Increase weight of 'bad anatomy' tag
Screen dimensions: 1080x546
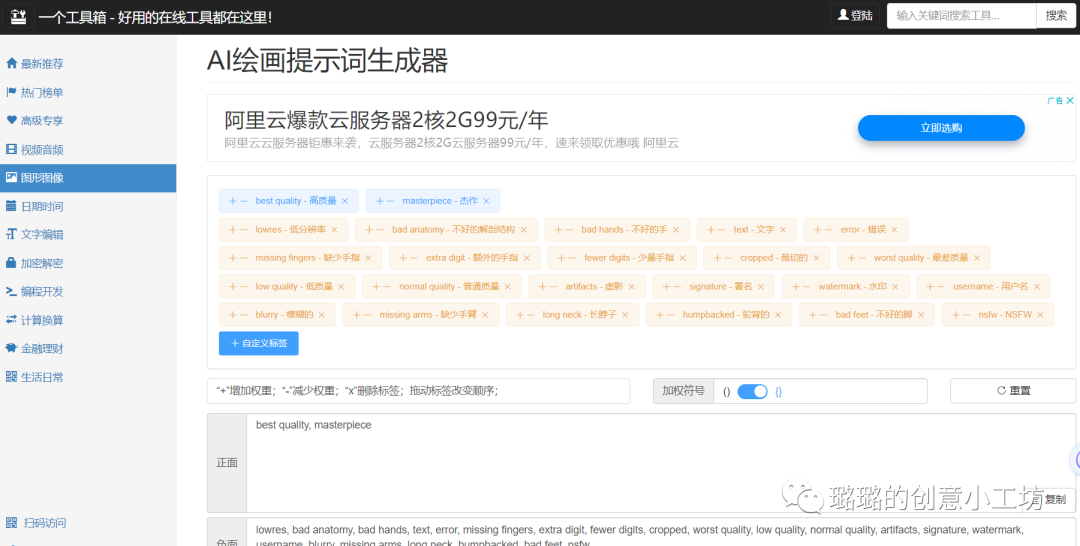coord(369,230)
